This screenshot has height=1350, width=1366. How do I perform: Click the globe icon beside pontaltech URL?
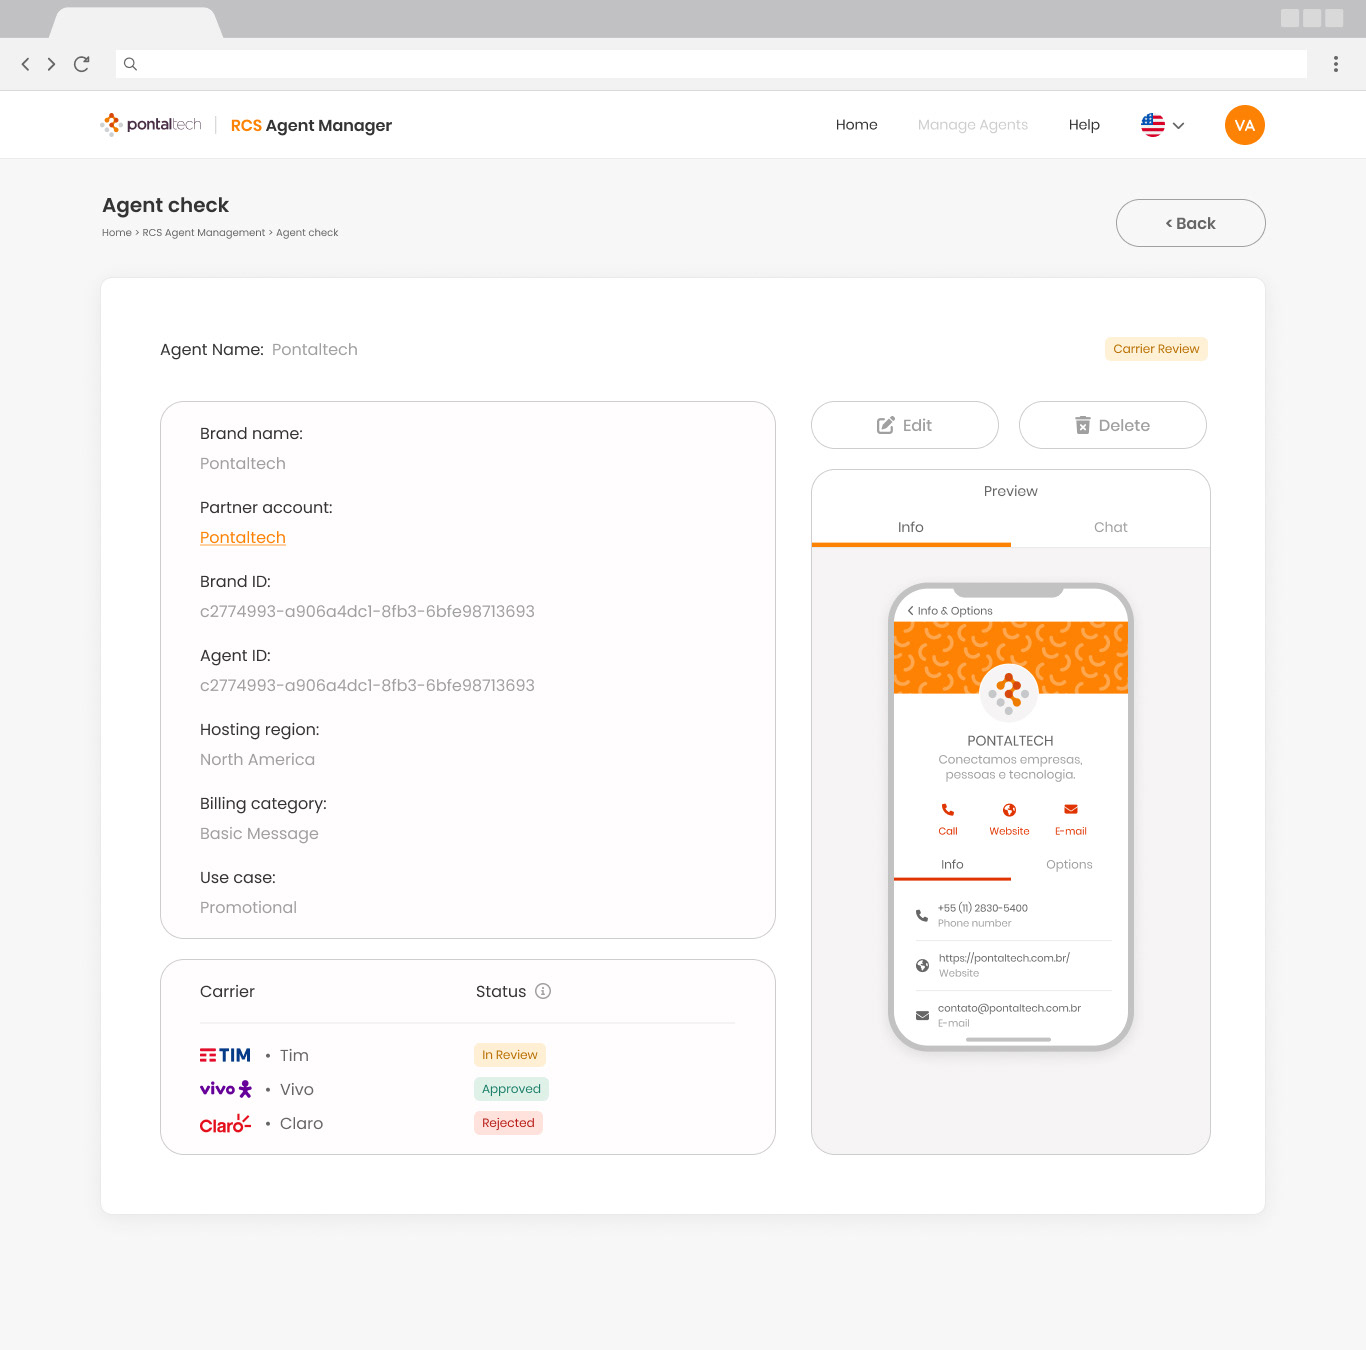[922, 965]
